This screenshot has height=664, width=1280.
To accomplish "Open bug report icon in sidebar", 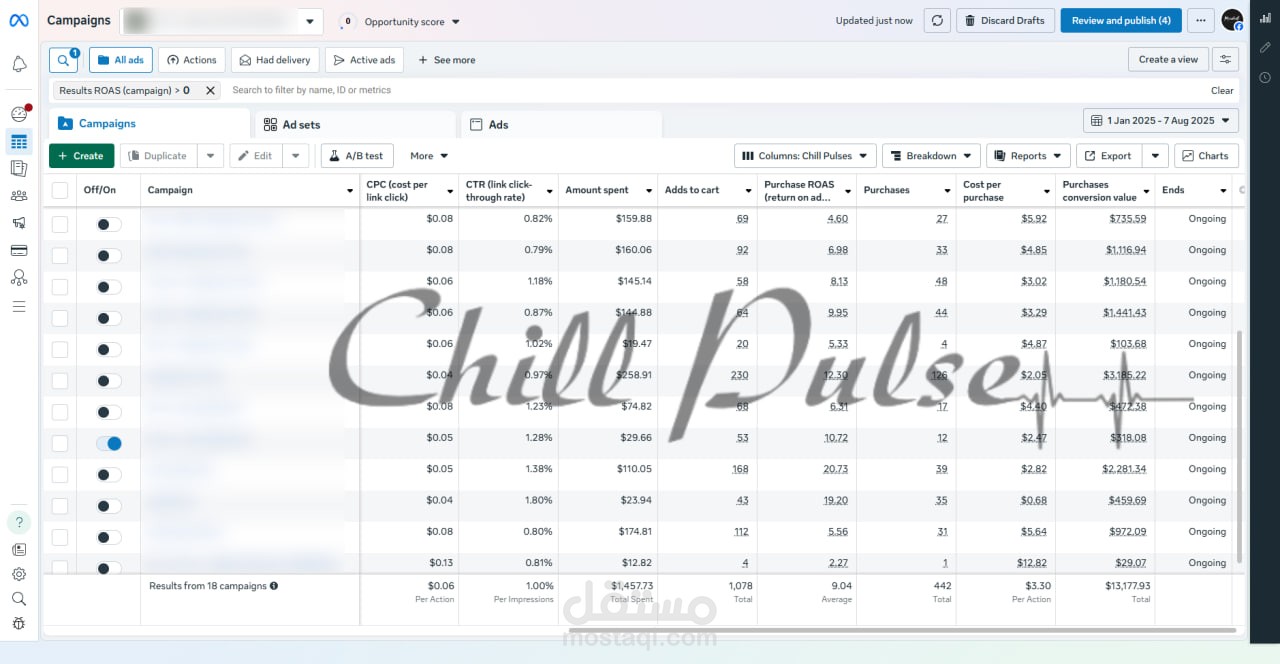I will tap(19, 624).
